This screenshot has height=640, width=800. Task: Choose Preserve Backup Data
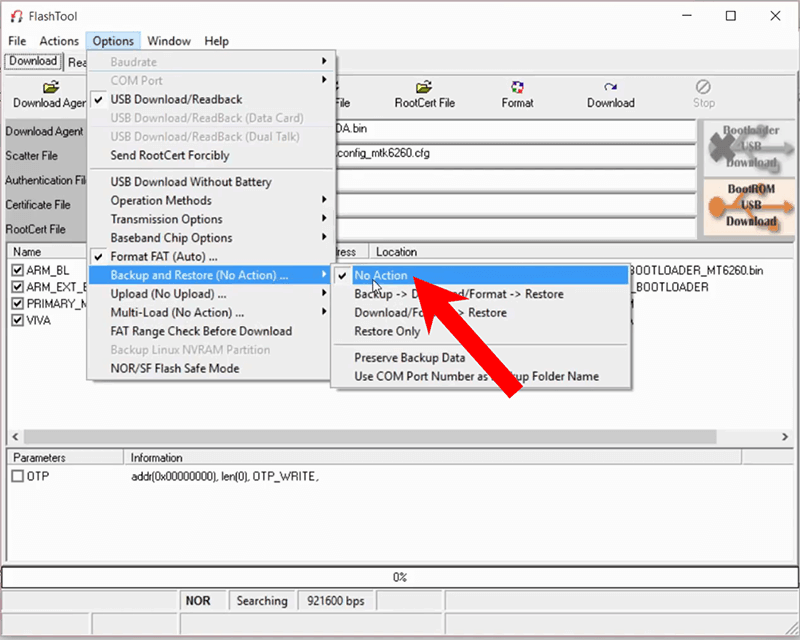coord(481,358)
